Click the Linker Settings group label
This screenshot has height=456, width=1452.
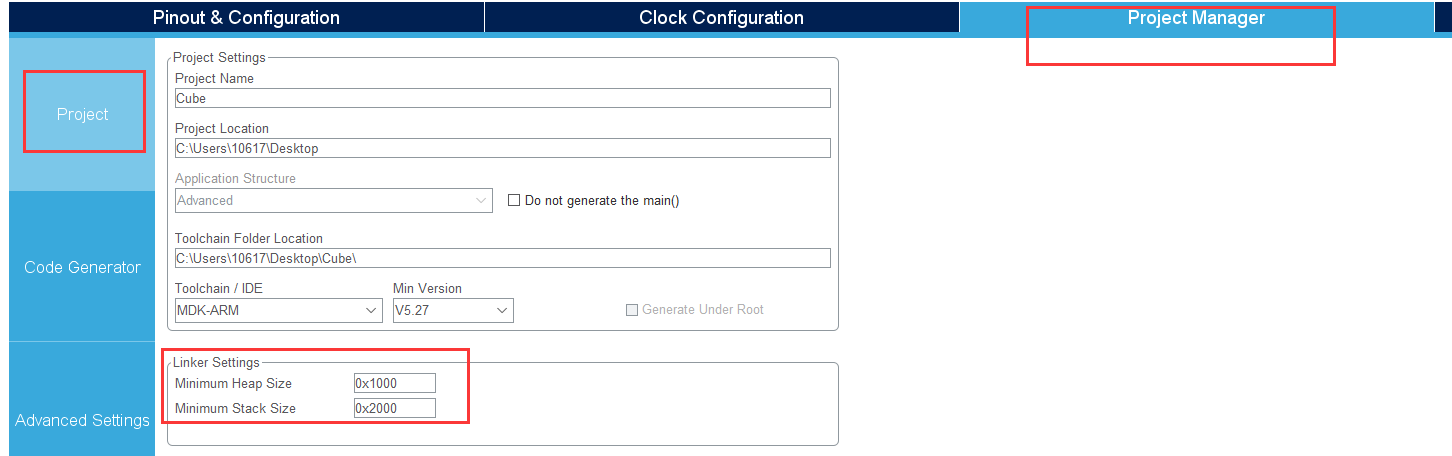[x=216, y=362]
